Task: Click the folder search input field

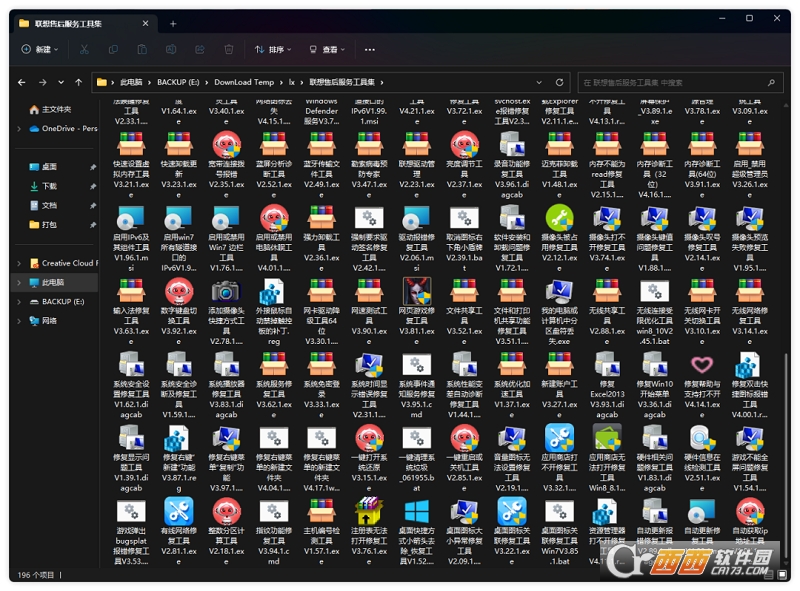Action: (x=680, y=82)
